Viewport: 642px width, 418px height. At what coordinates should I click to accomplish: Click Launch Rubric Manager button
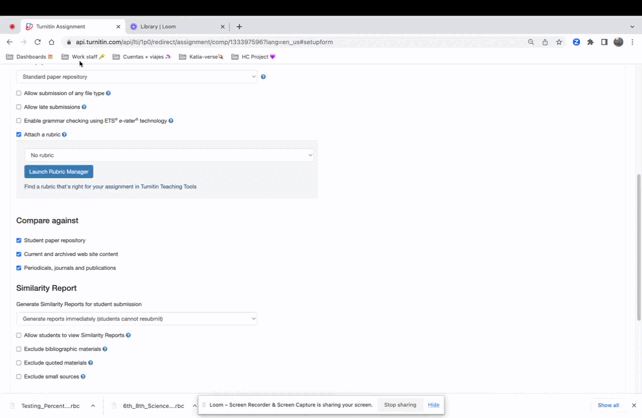coord(59,172)
